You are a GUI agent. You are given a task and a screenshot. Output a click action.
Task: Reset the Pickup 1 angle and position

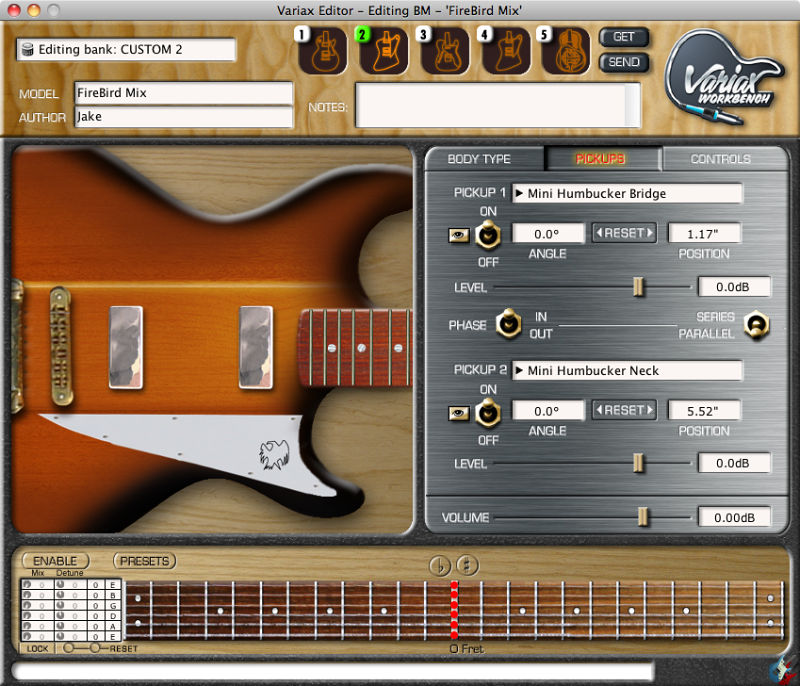pyautogui.click(x=624, y=233)
